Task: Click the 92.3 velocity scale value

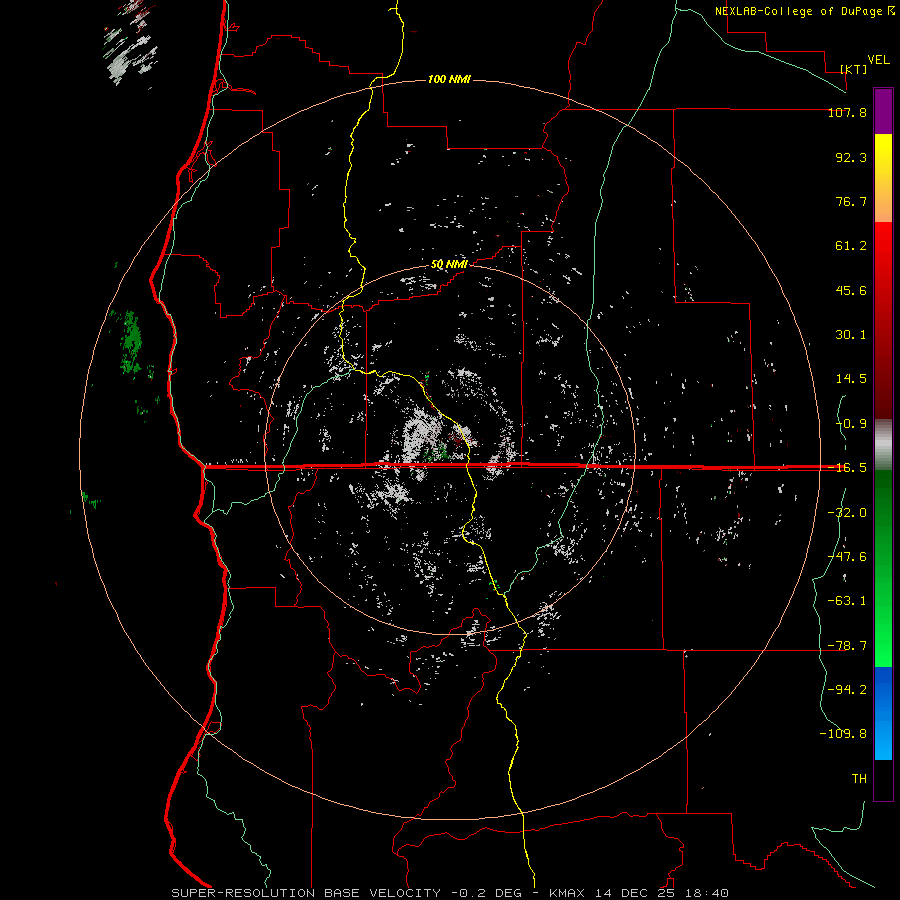Action: point(851,157)
